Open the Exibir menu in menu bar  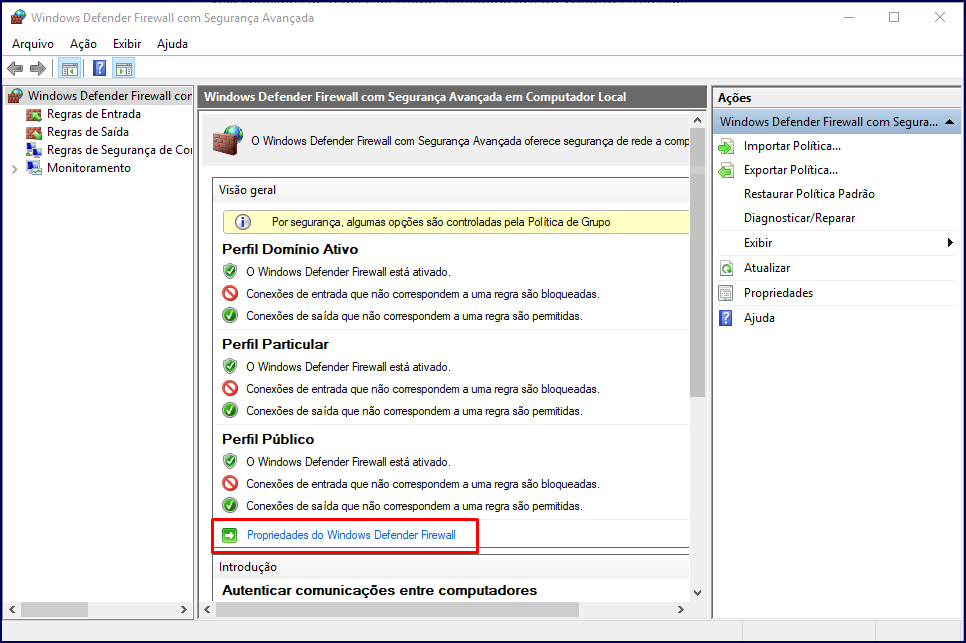127,44
